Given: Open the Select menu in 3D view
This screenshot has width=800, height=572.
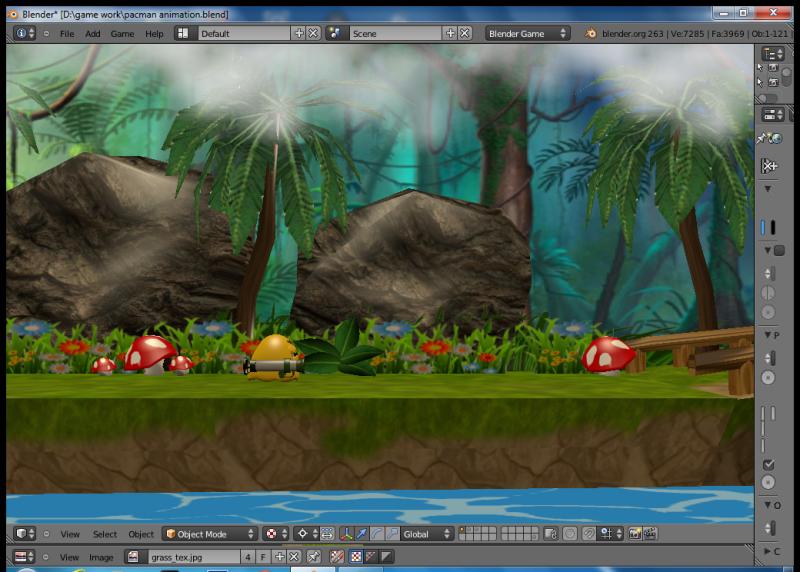Looking at the screenshot, I should point(105,534).
